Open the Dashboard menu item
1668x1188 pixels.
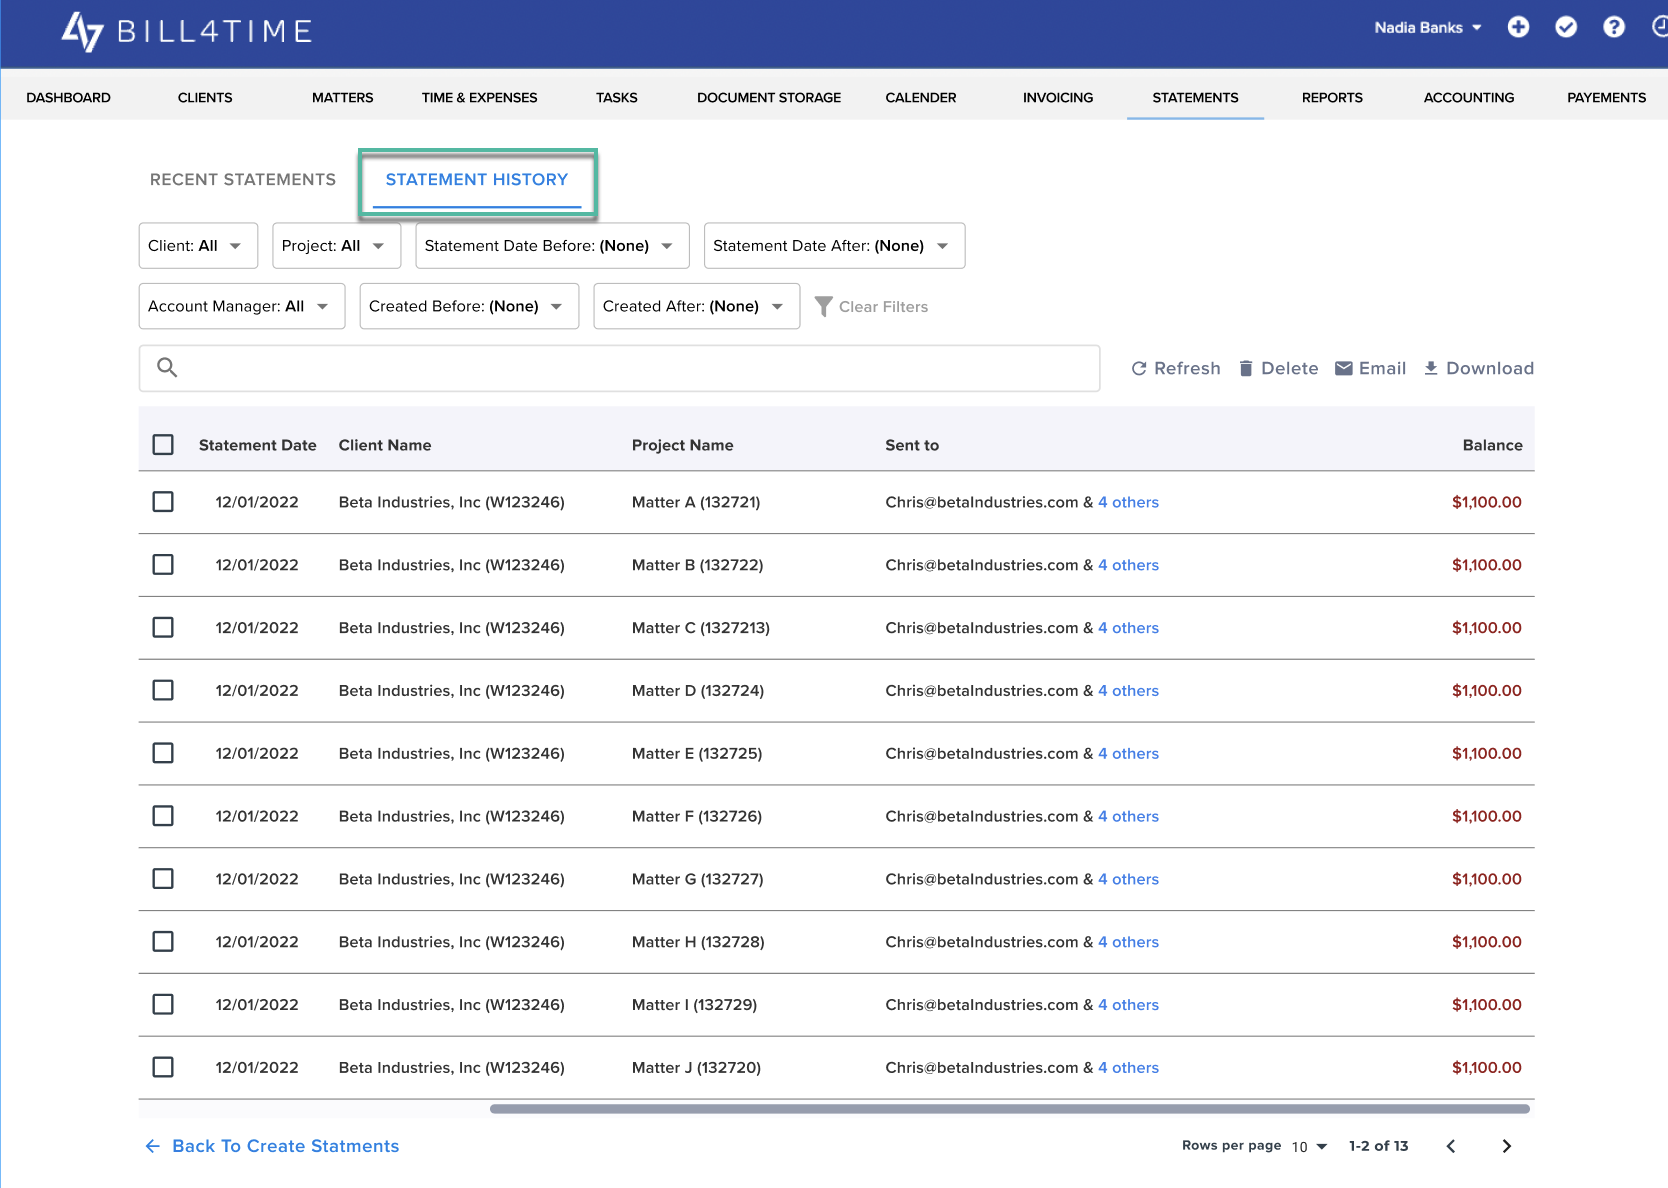[x=68, y=98]
